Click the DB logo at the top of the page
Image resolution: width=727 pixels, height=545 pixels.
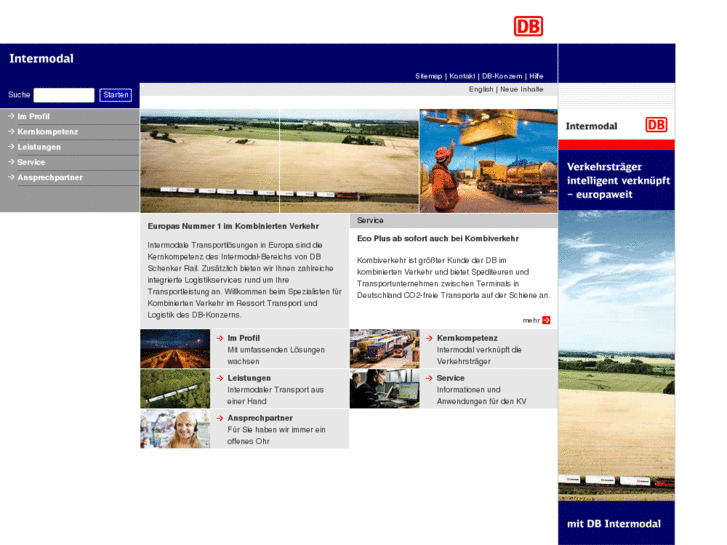[x=528, y=26]
